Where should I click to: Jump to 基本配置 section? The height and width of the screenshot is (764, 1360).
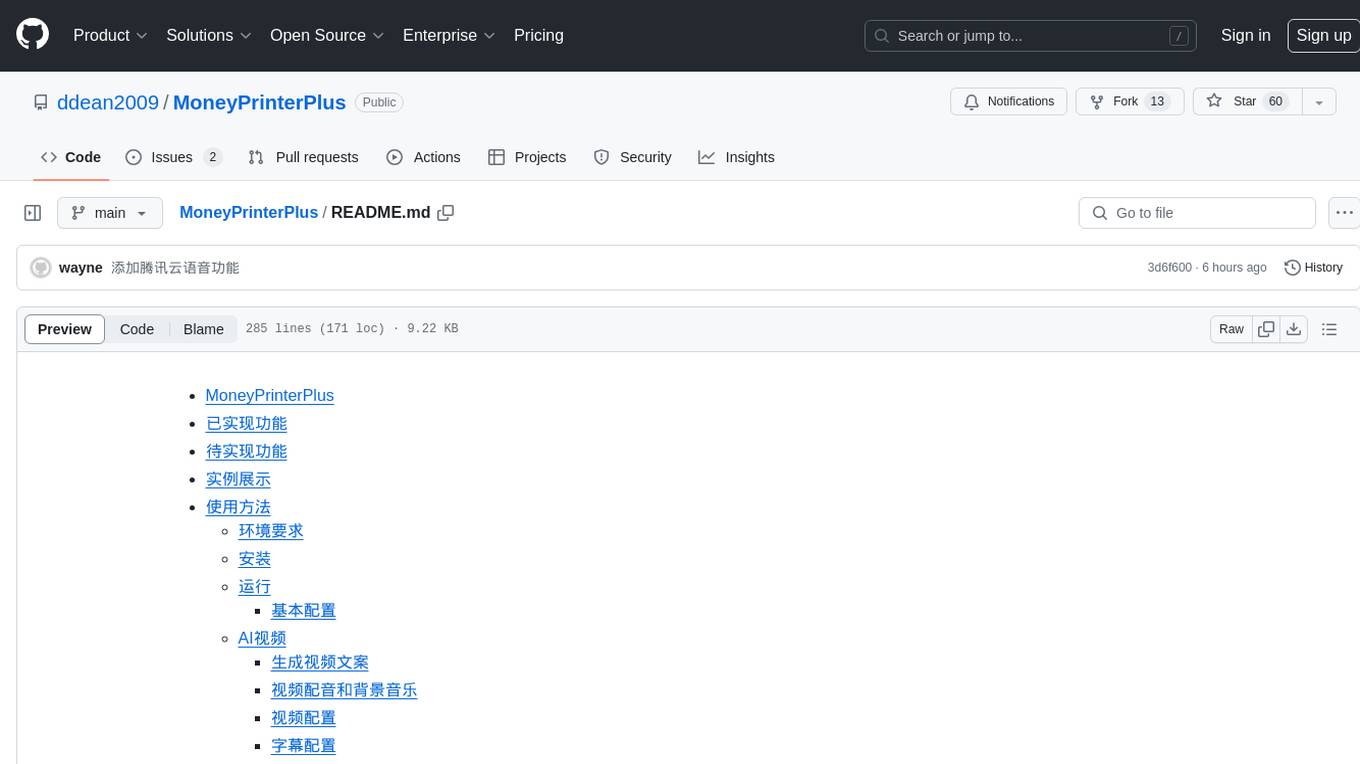[303, 611]
